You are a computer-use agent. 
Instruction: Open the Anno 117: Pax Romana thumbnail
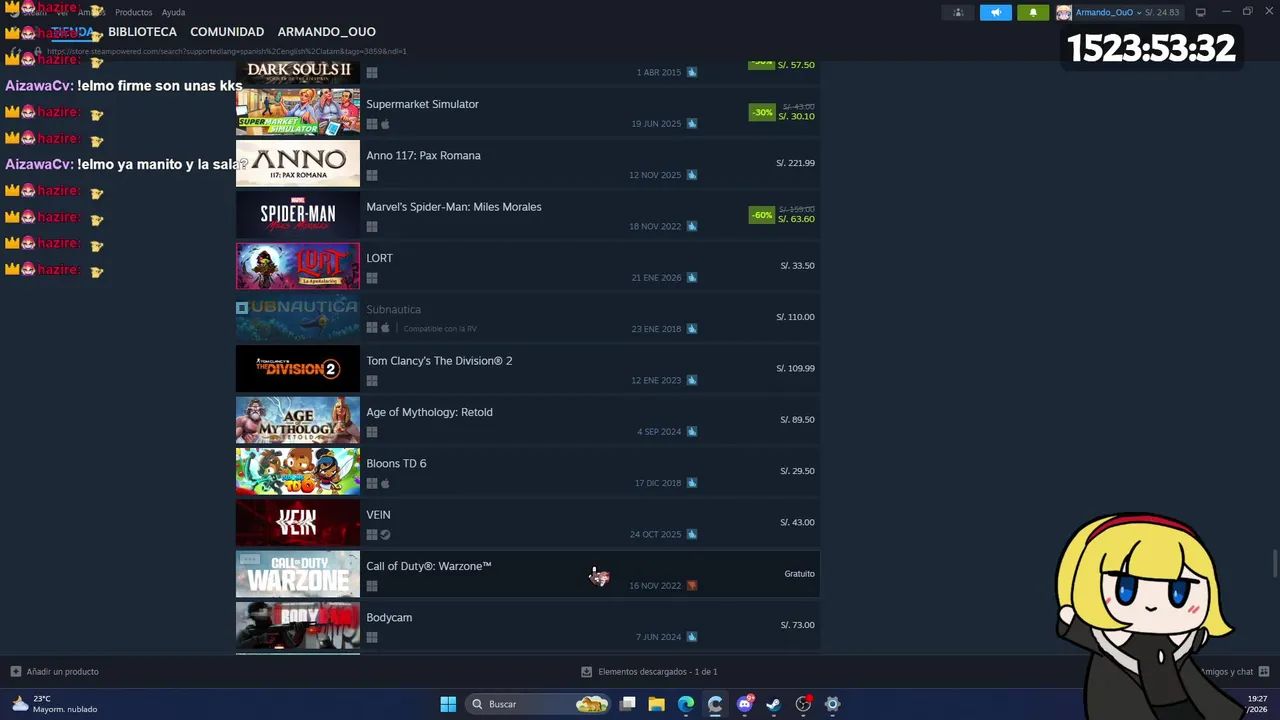point(298,163)
